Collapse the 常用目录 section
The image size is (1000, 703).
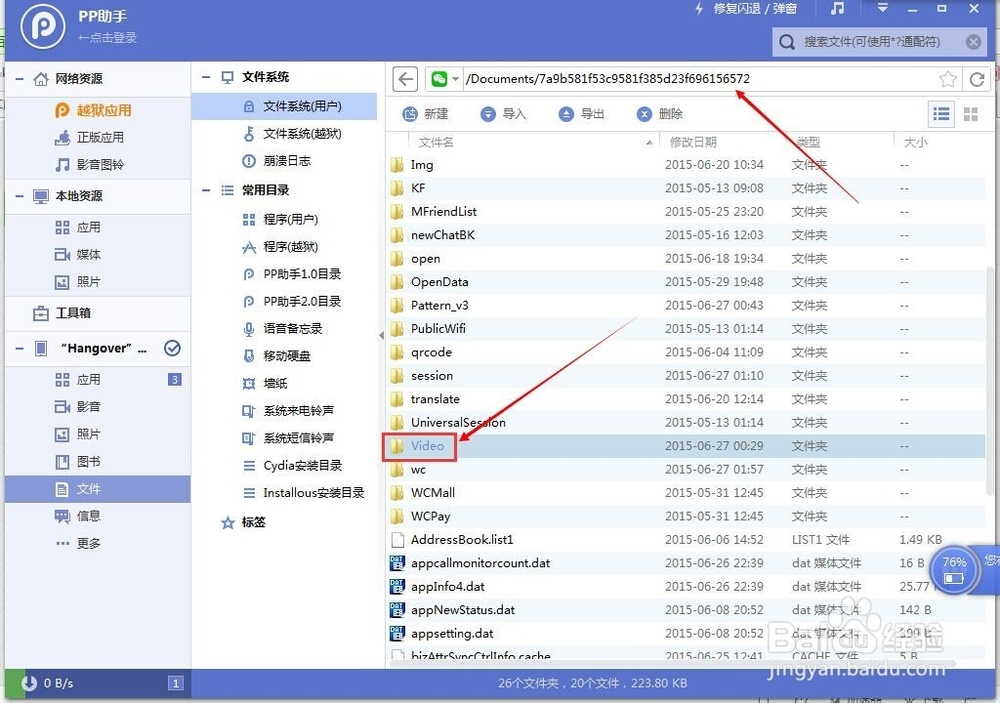point(205,190)
